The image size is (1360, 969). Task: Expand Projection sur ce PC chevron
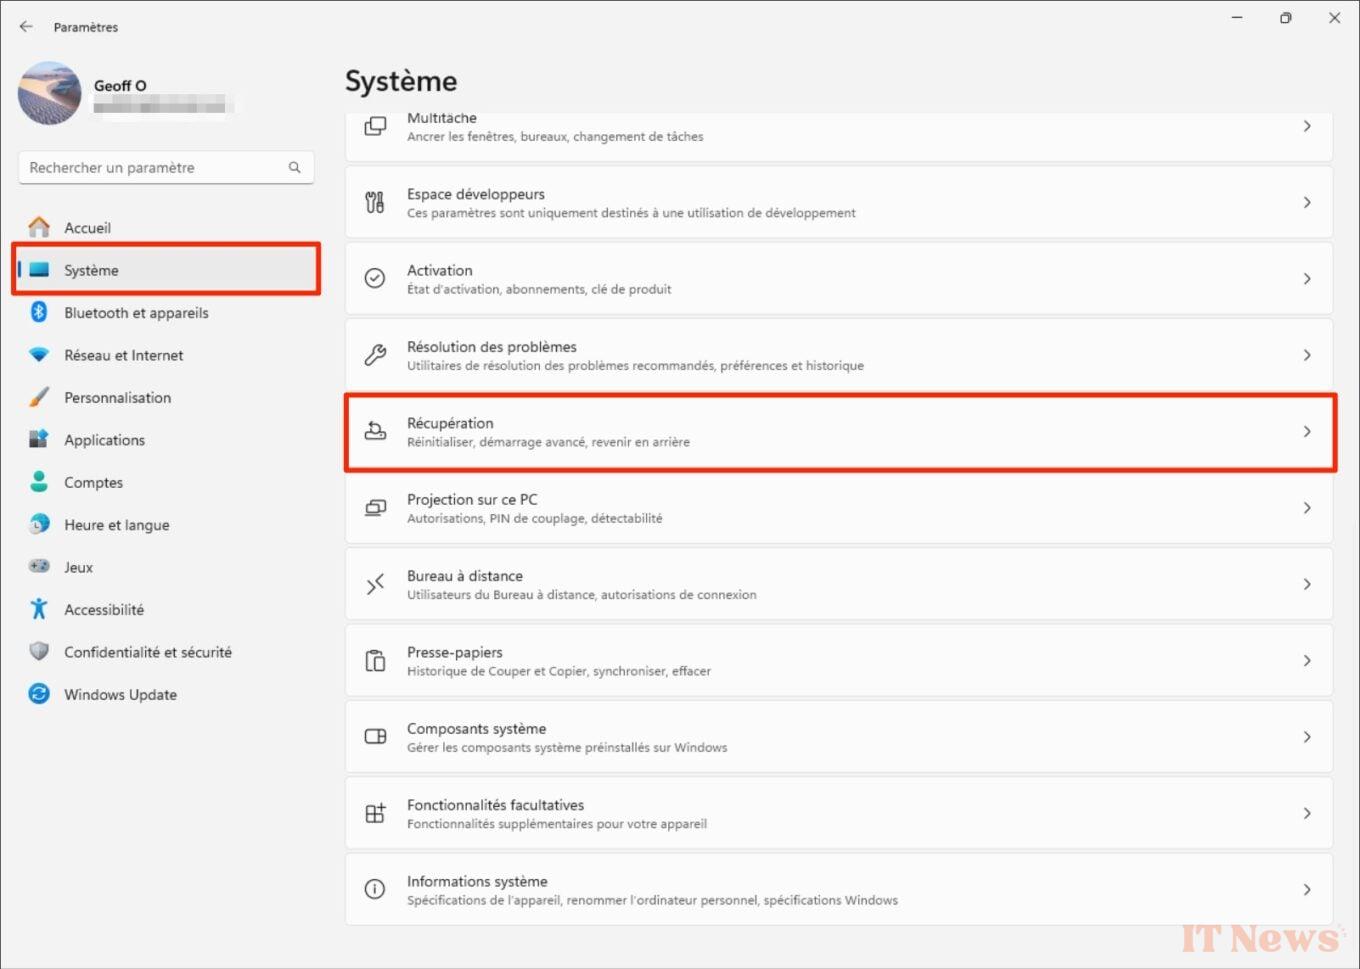[x=1306, y=508]
